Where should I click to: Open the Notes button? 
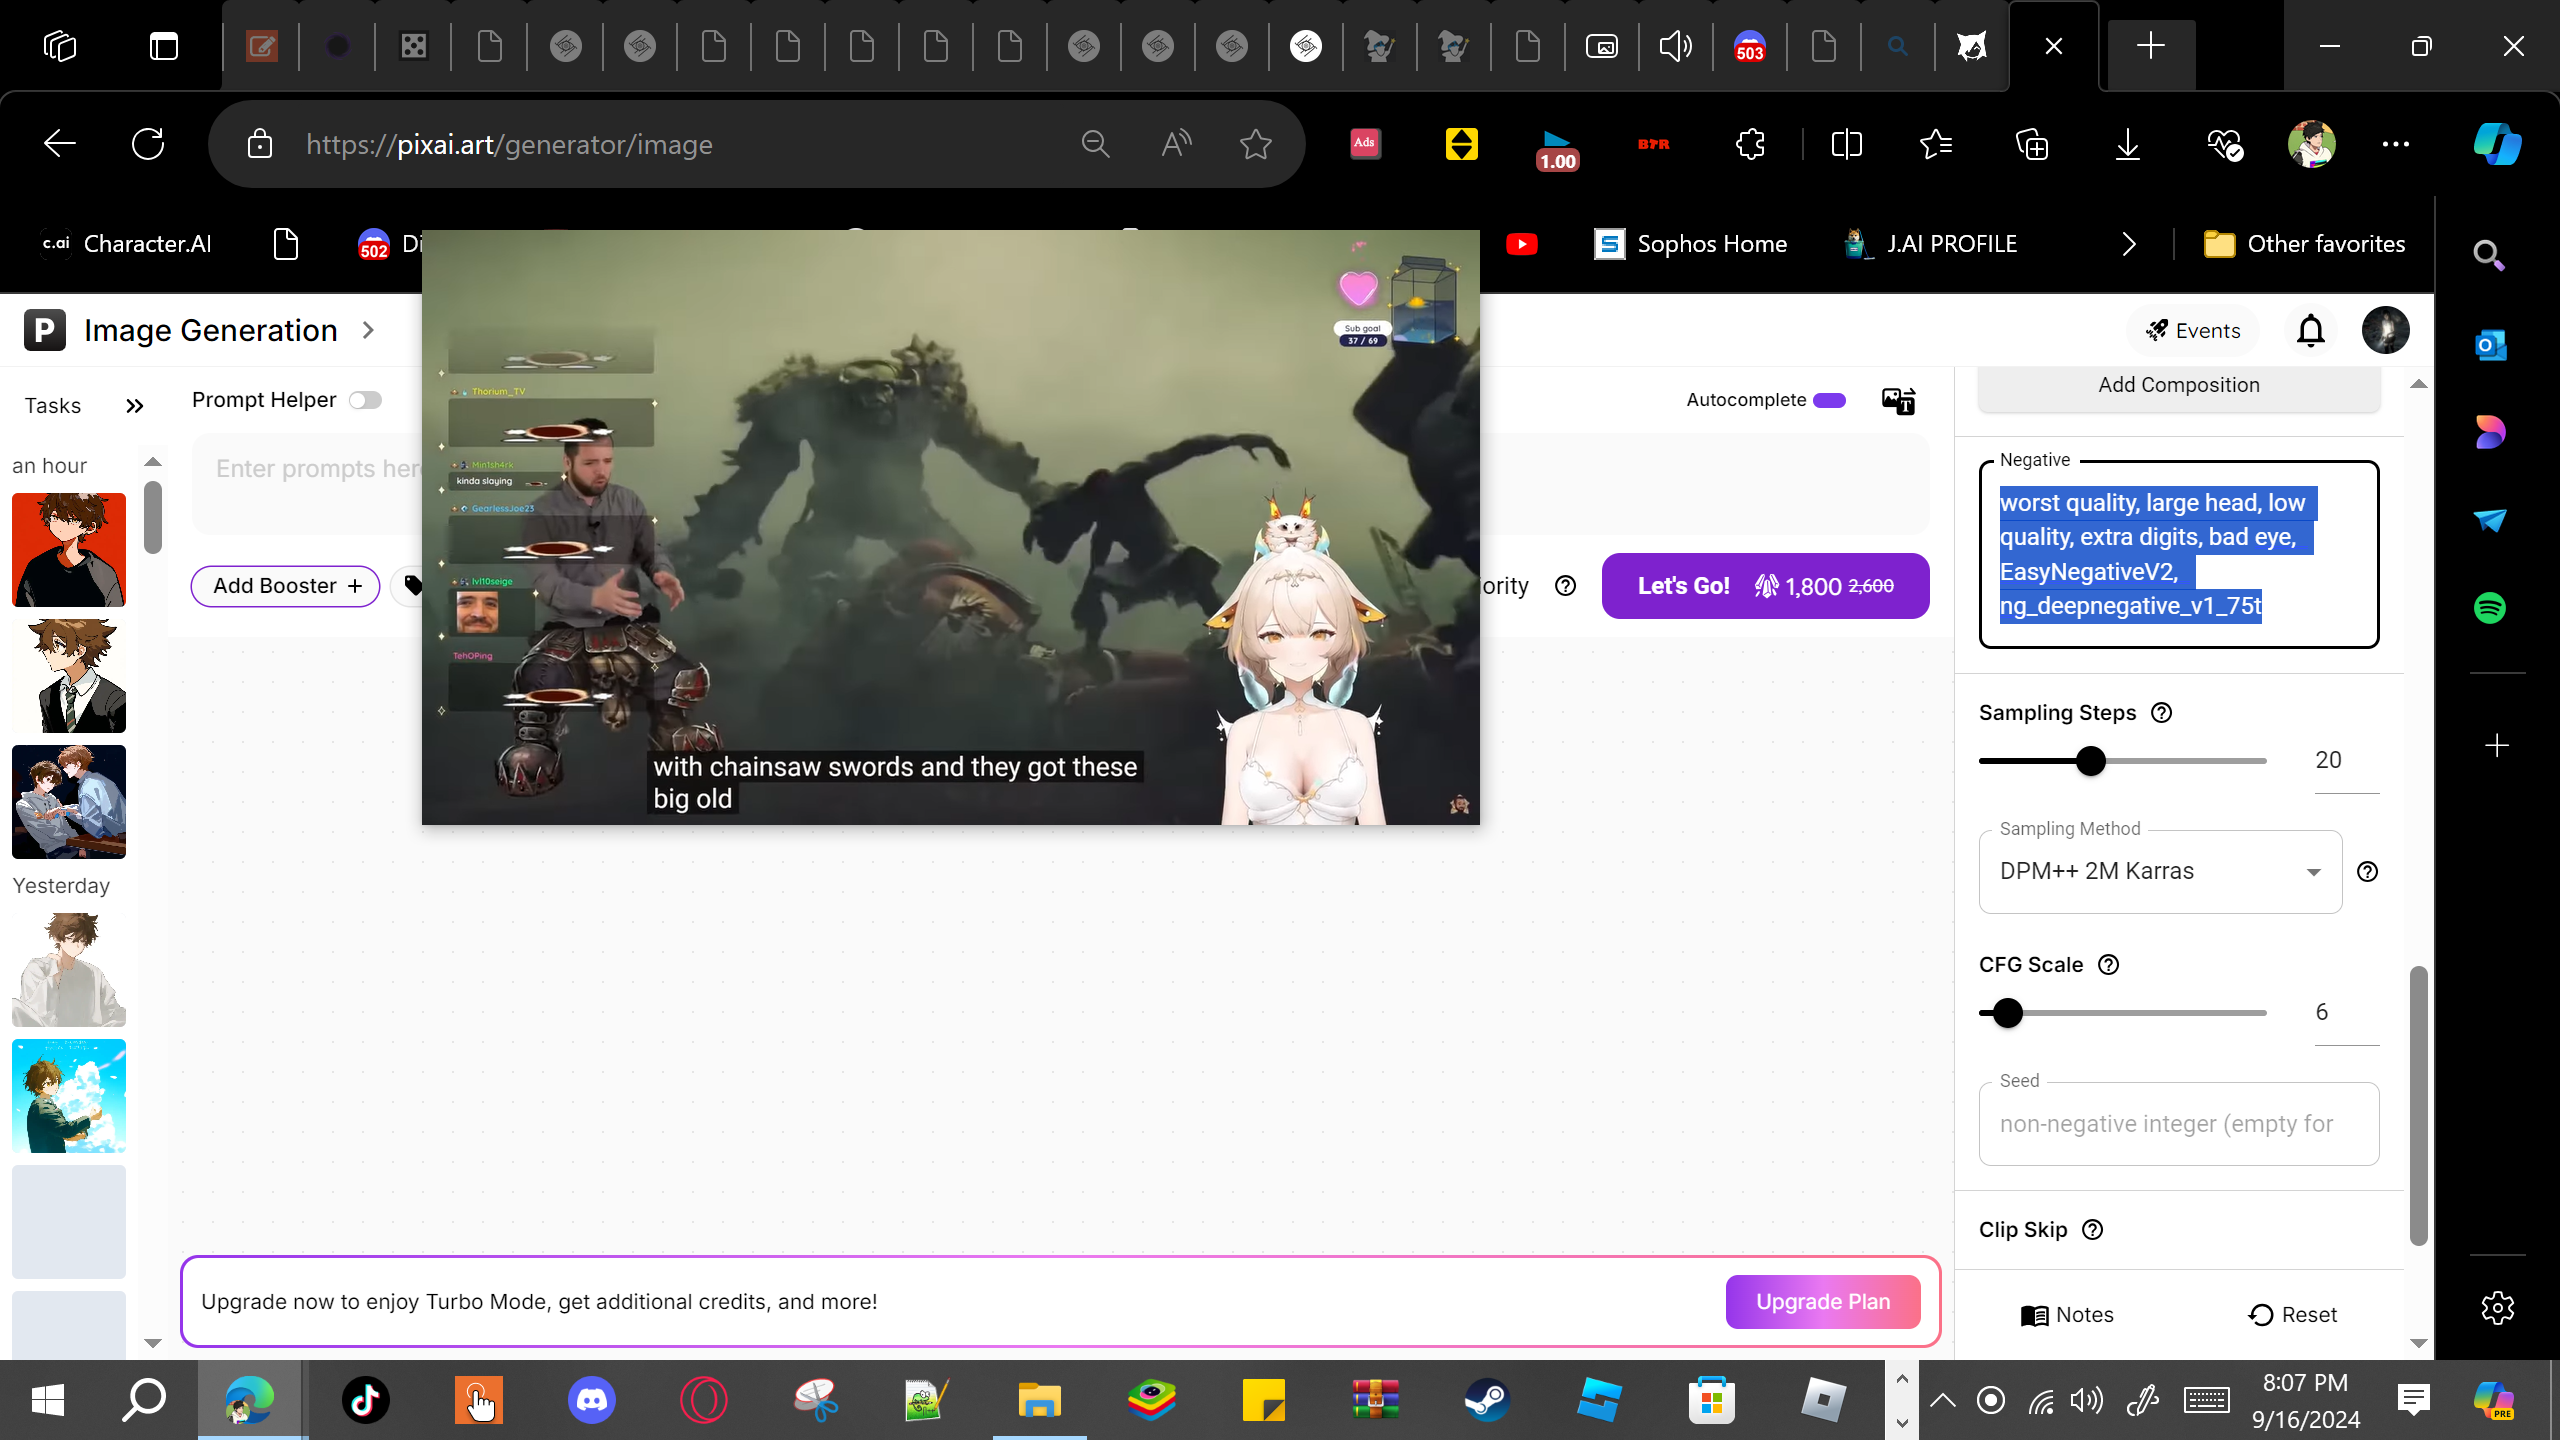coord(2067,1315)
